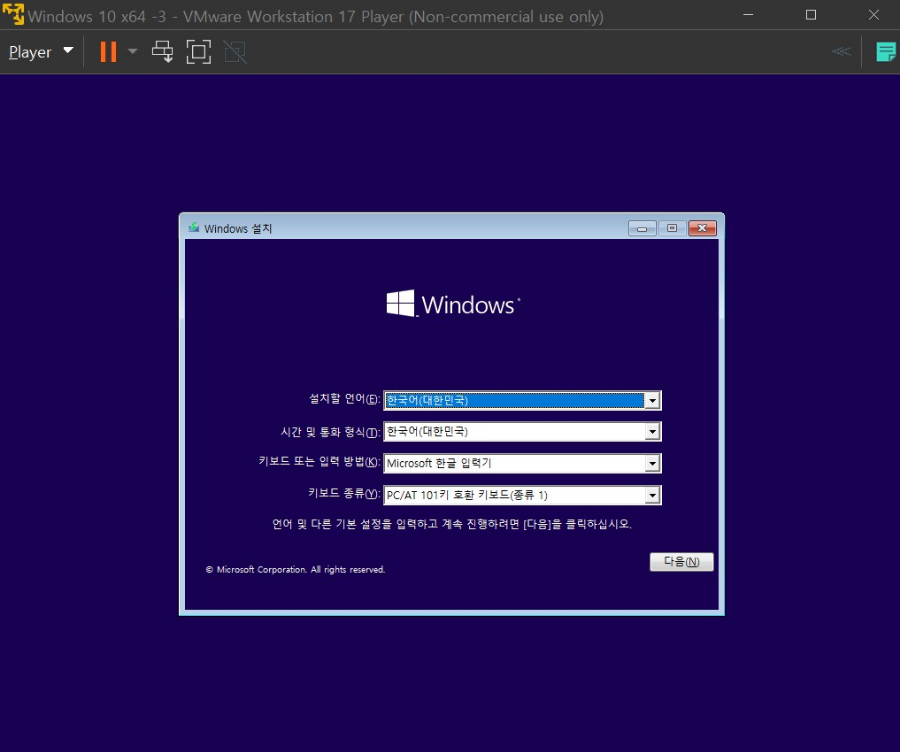Minimize the VMware Player window
This screenshot has width=900, height=752.
point(748,14)
